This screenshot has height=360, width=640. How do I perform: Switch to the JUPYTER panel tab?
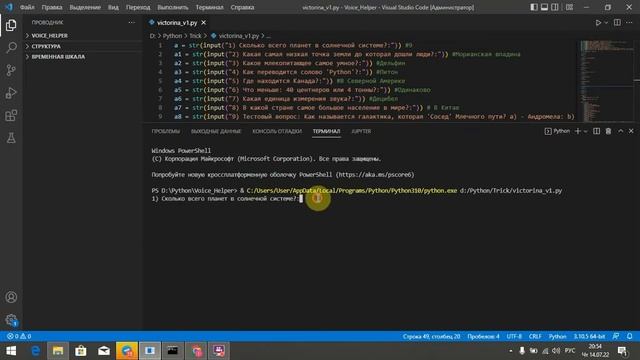(x=361, y=131)
